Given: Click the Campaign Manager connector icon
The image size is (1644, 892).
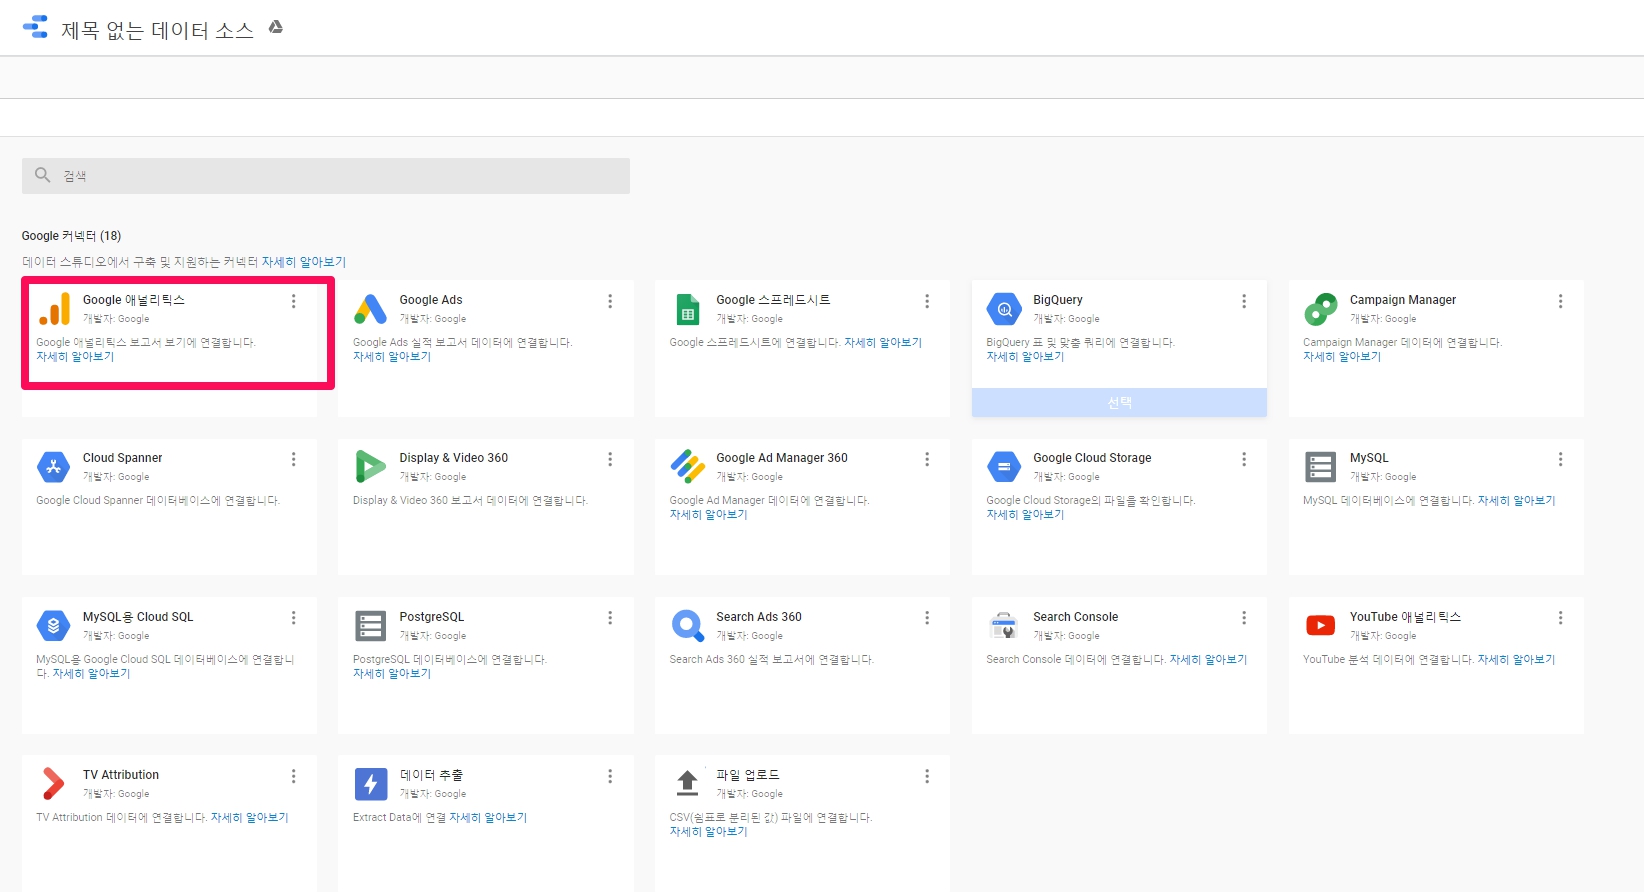Looking at the screenshot, I should (1320, 309).
